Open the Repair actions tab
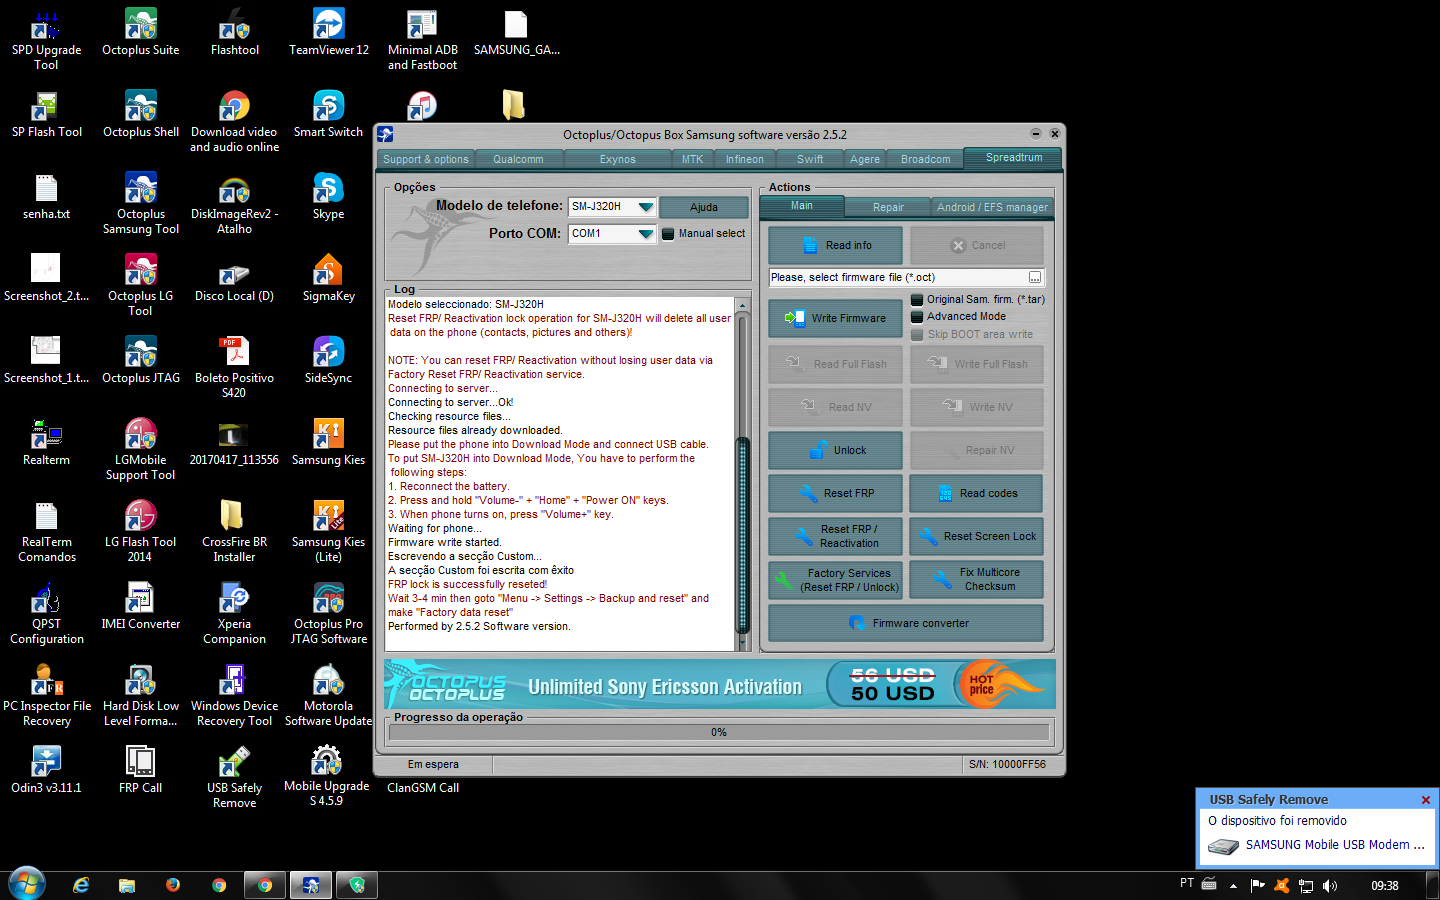1440x900 pixels. (x=888, y=207)
